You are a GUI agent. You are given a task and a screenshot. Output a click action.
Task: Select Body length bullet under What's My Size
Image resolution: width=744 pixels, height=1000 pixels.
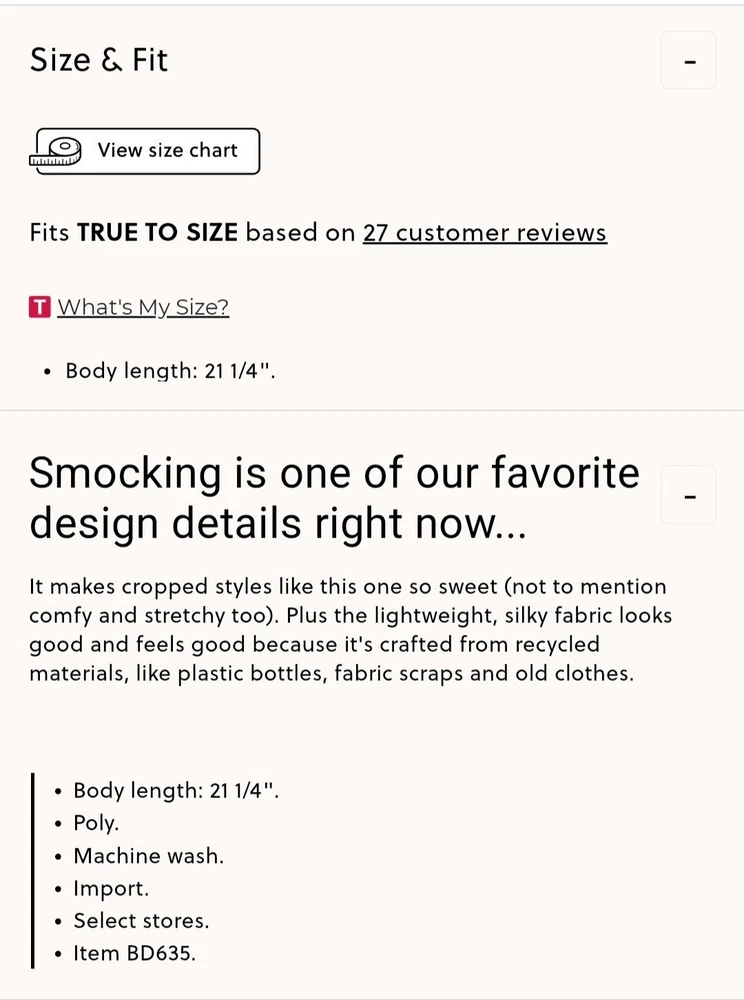pos(170,370)
